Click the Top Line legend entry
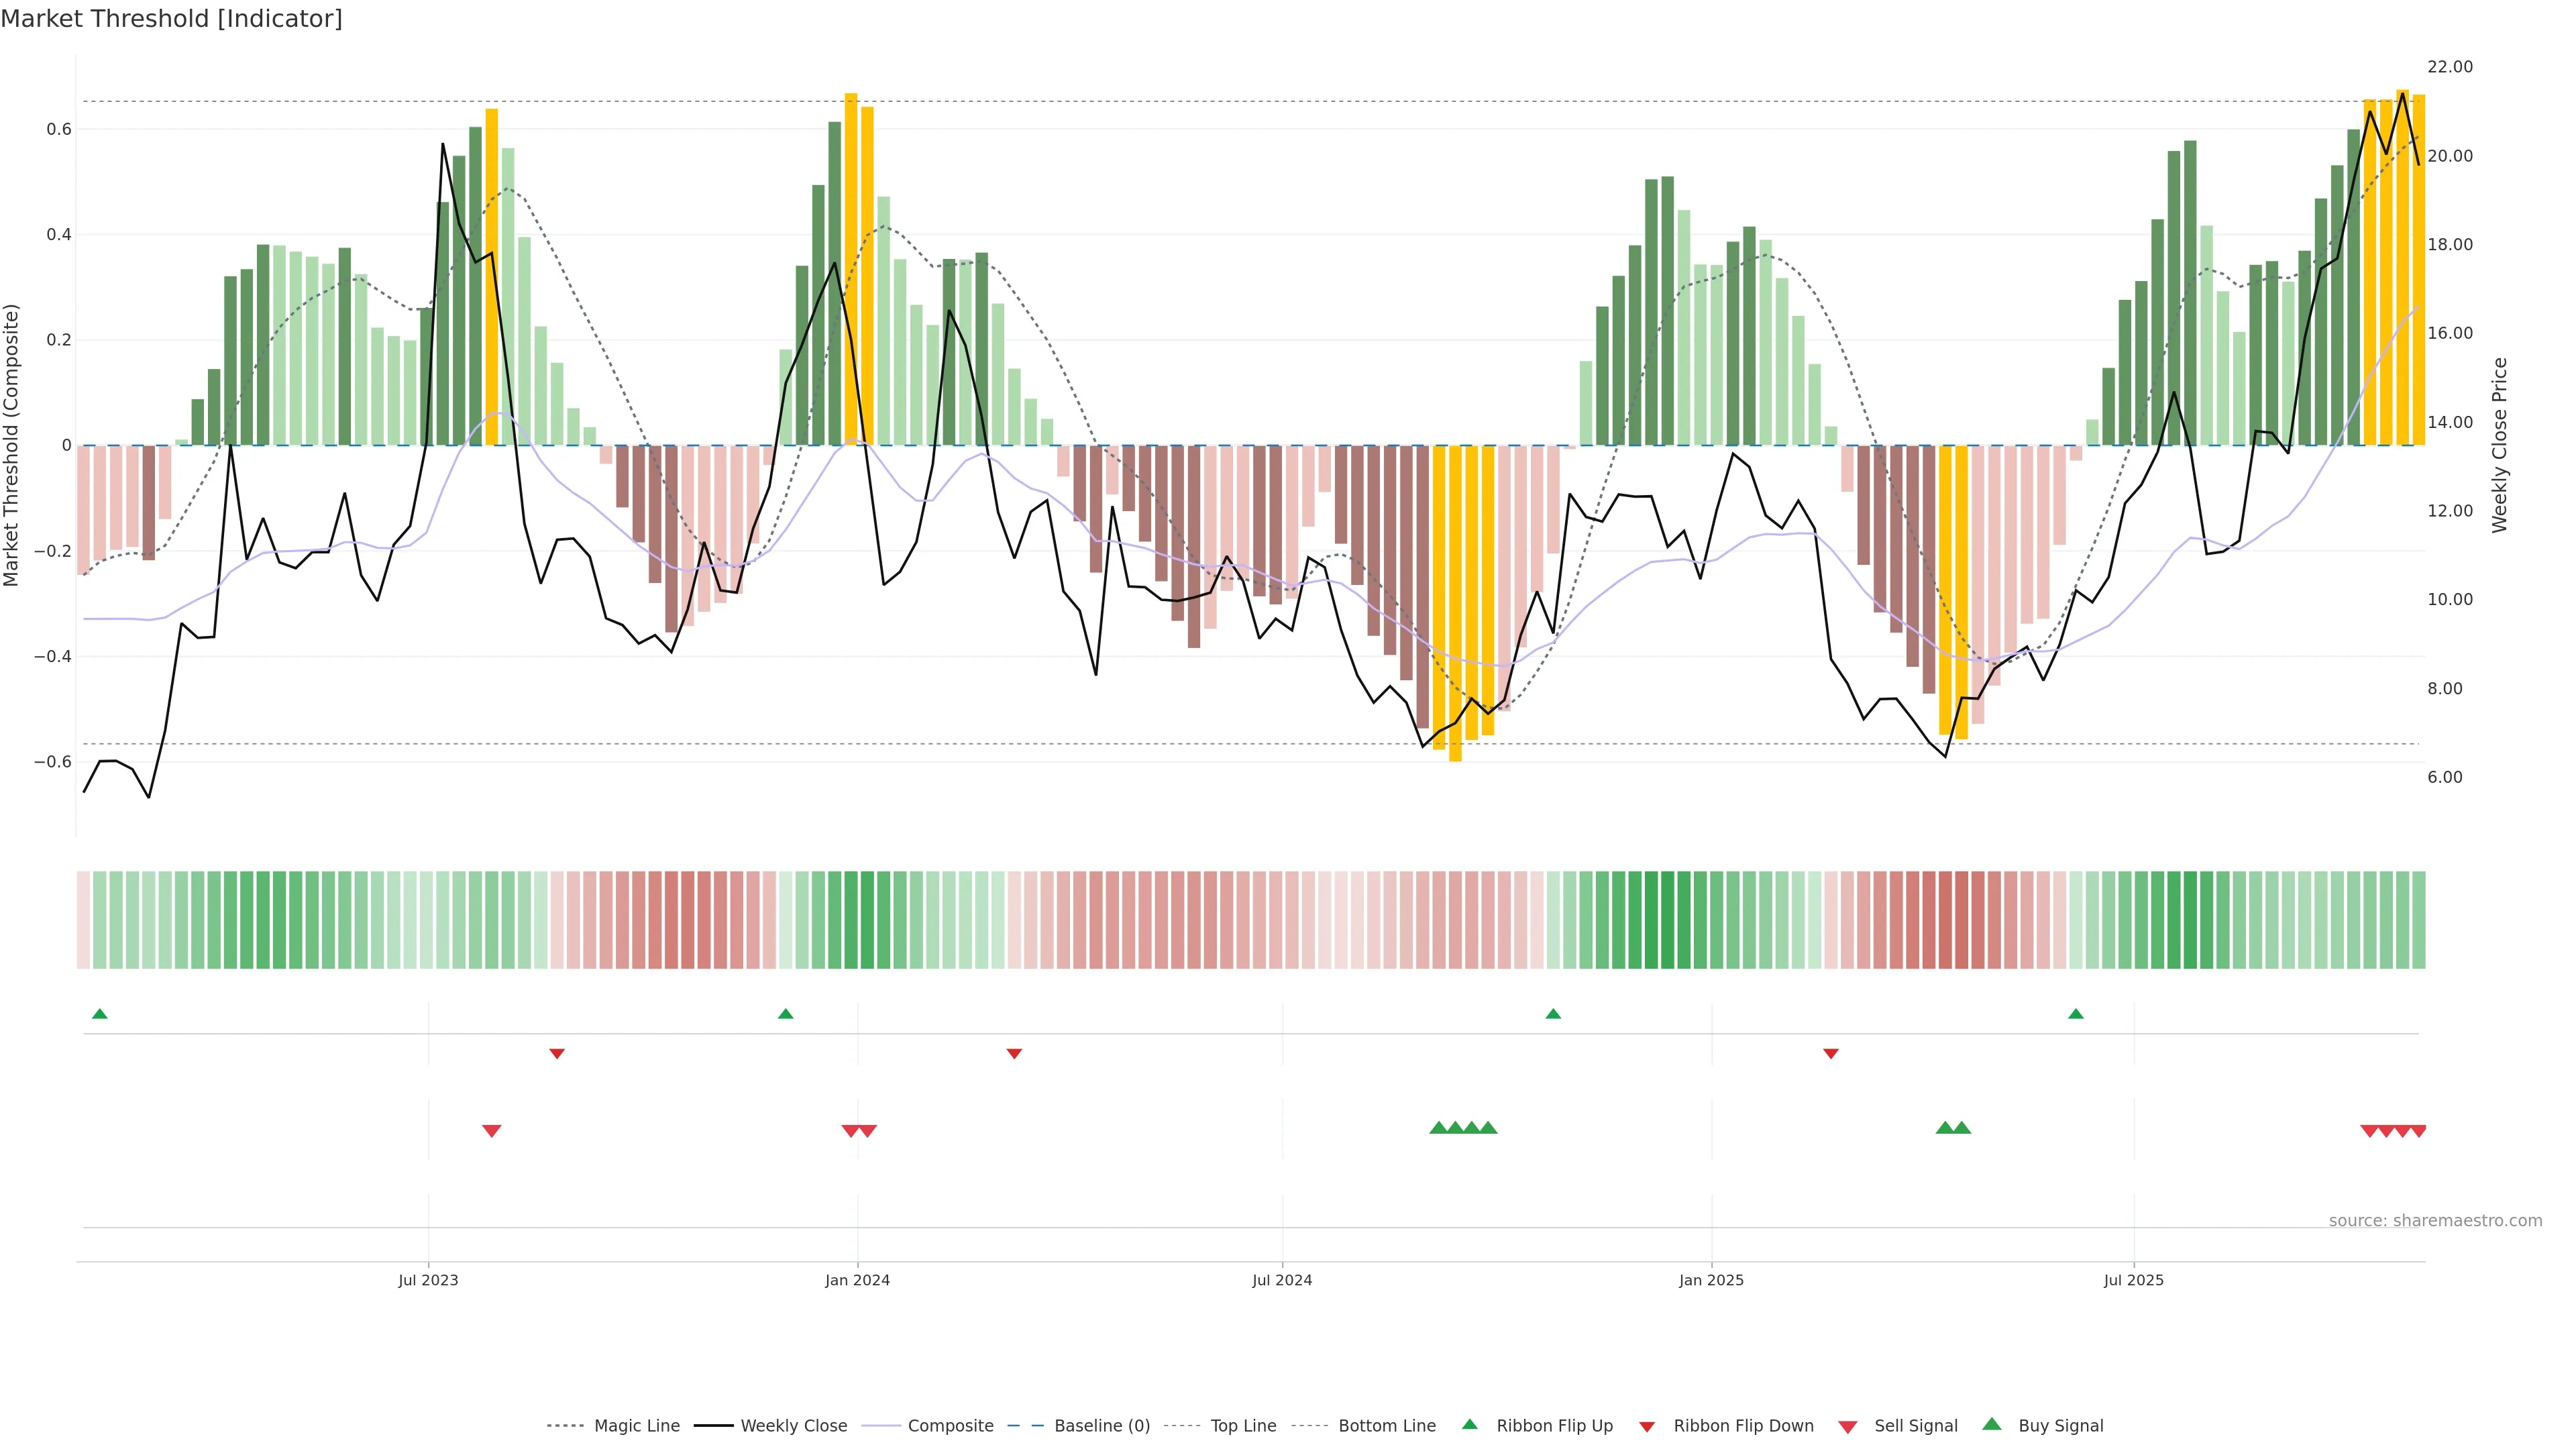2576x1449 pixels. [1243, 1426]
